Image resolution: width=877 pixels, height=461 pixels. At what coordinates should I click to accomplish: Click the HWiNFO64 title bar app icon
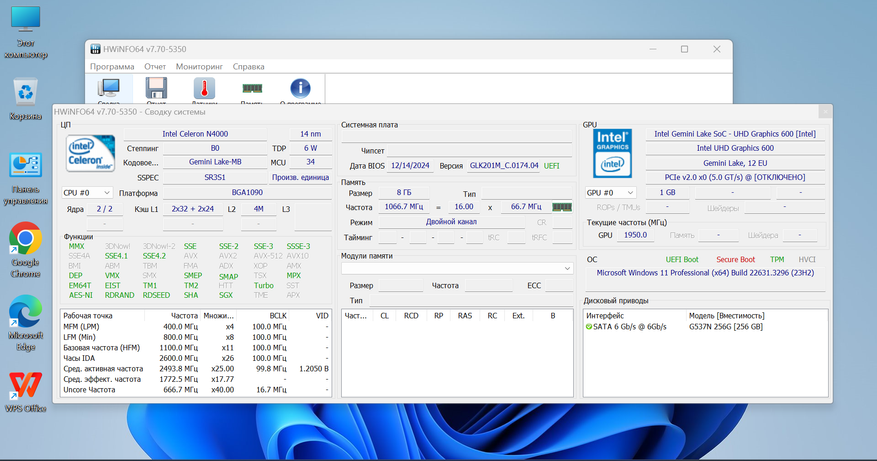click(96, 49)
